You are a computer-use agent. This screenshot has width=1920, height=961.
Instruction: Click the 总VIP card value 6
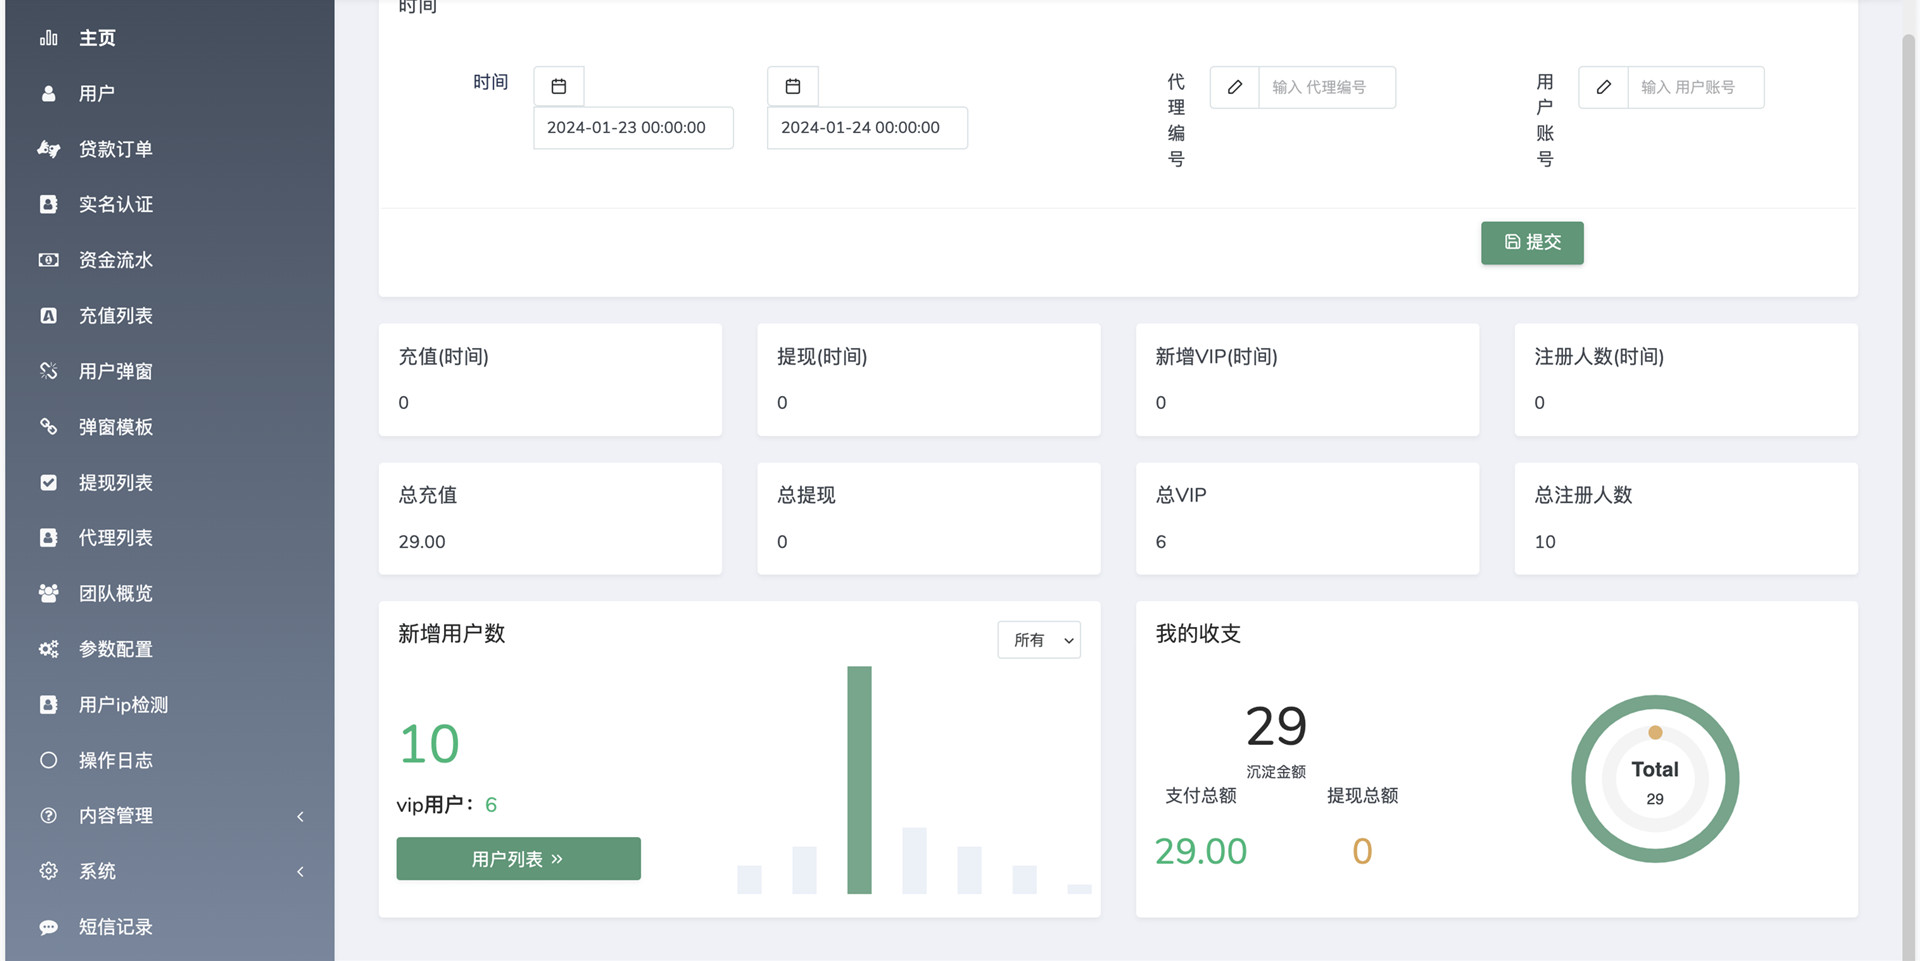point(1161,542)
